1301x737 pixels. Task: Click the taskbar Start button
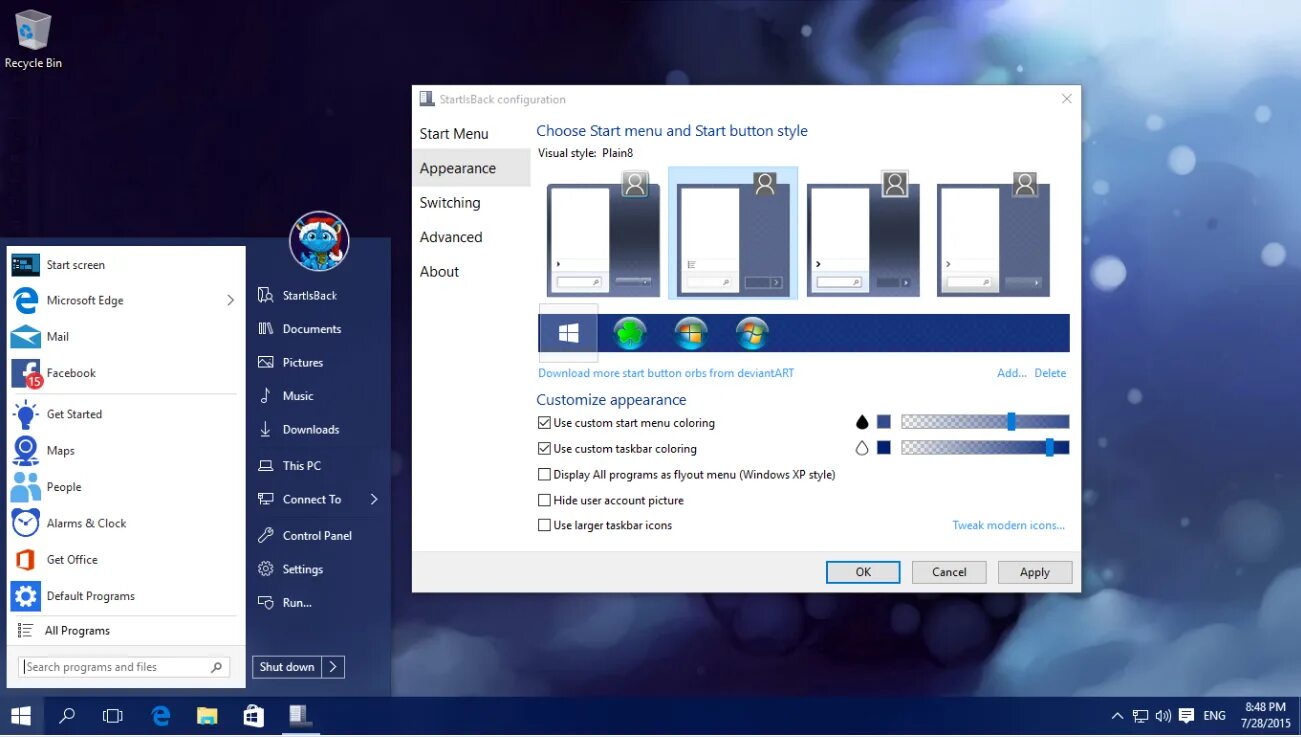(21, 716)
